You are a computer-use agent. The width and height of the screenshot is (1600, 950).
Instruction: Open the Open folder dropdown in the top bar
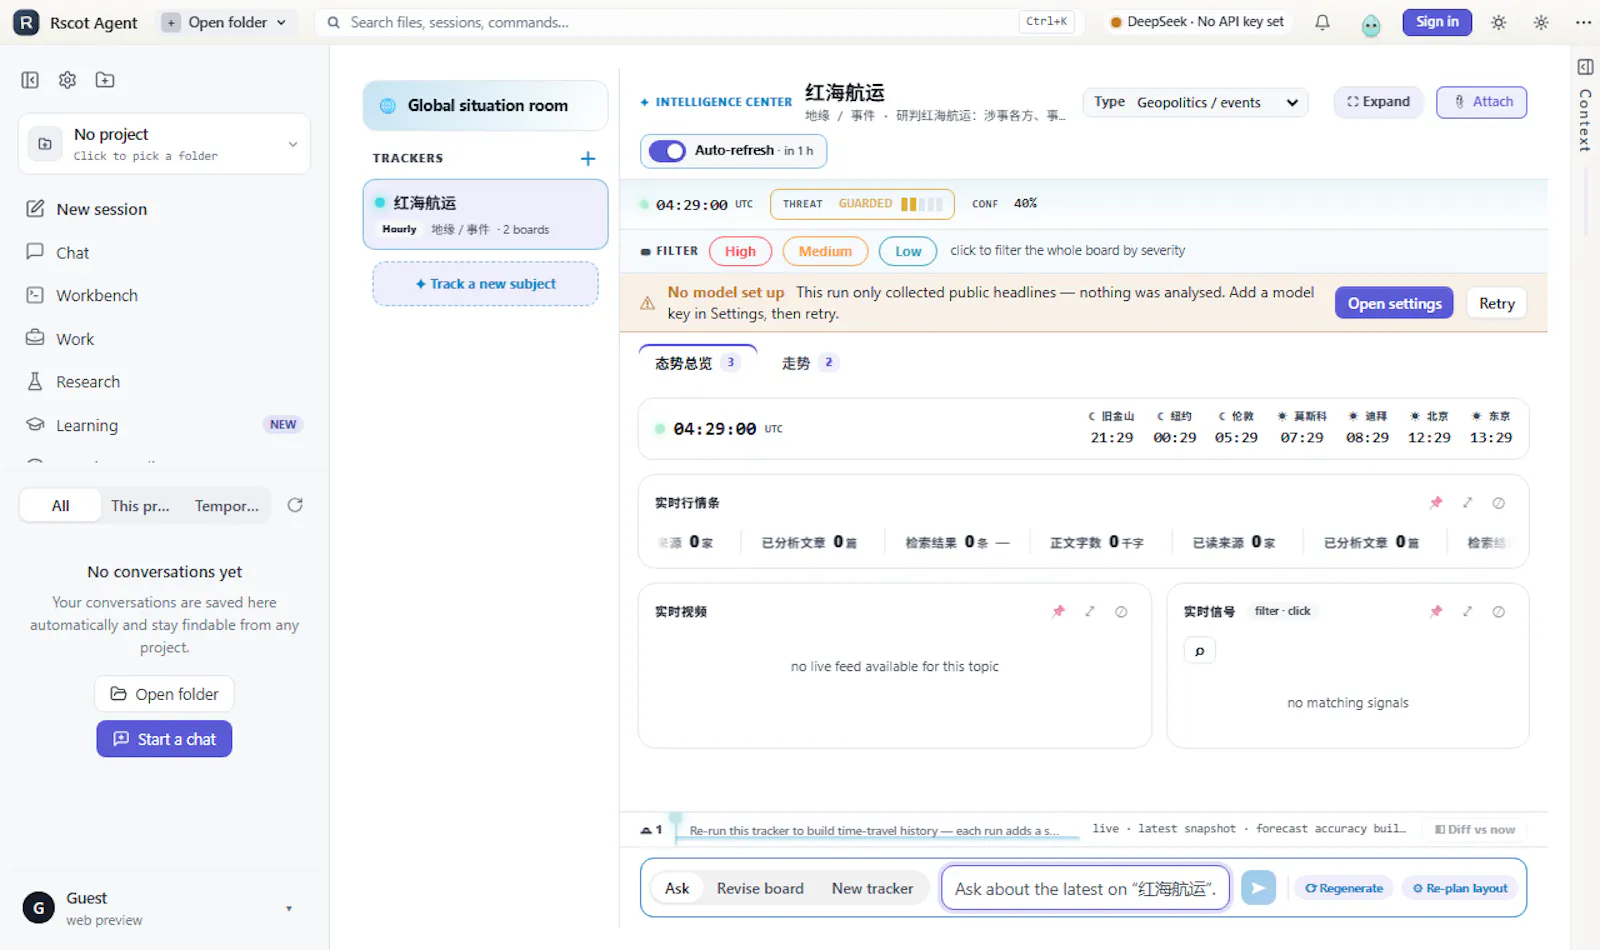[x=227, y=22]
